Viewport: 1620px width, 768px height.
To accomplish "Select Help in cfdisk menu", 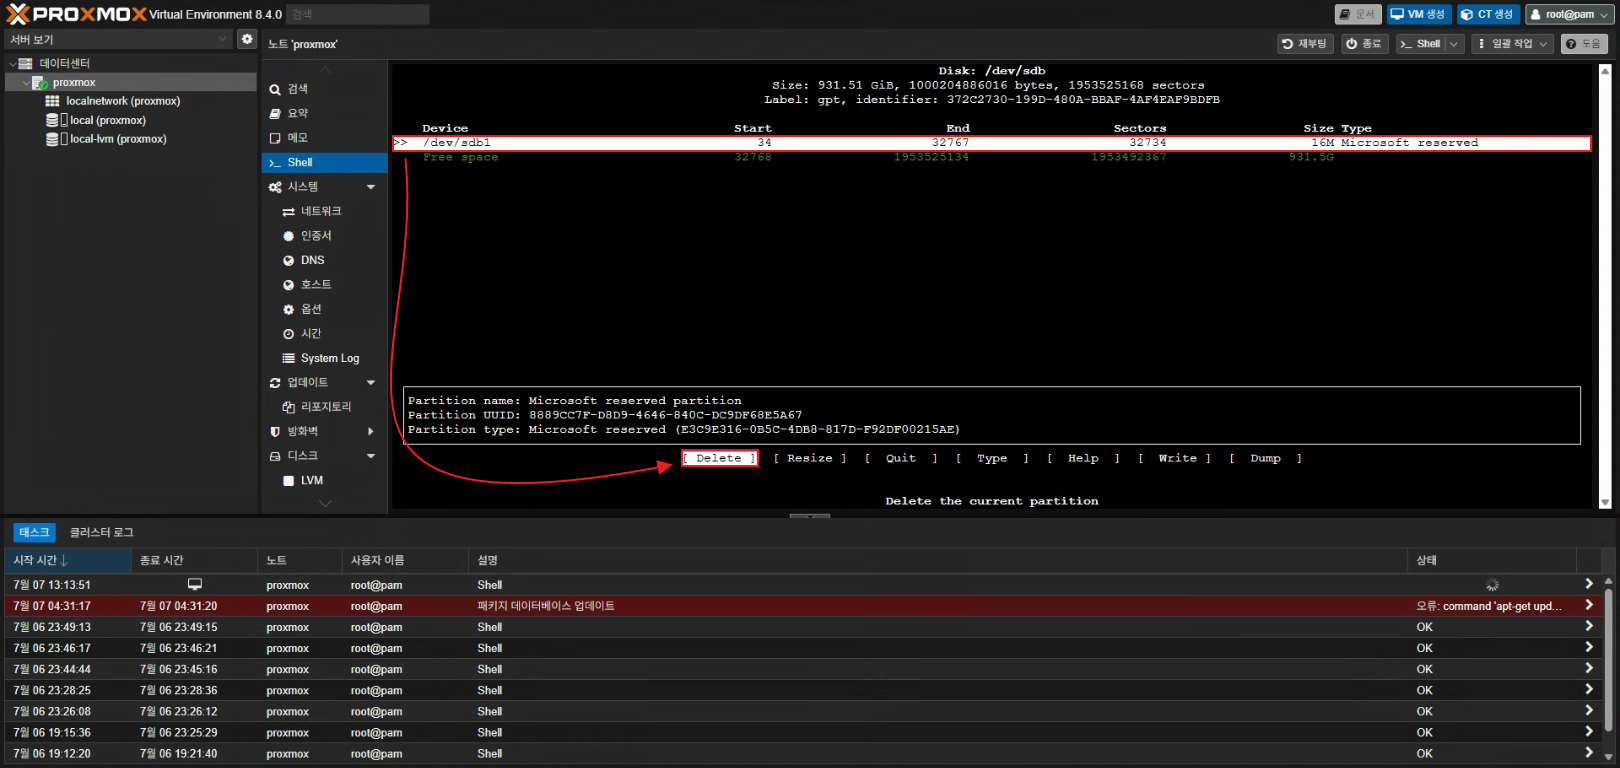I will click(1083, 458).
